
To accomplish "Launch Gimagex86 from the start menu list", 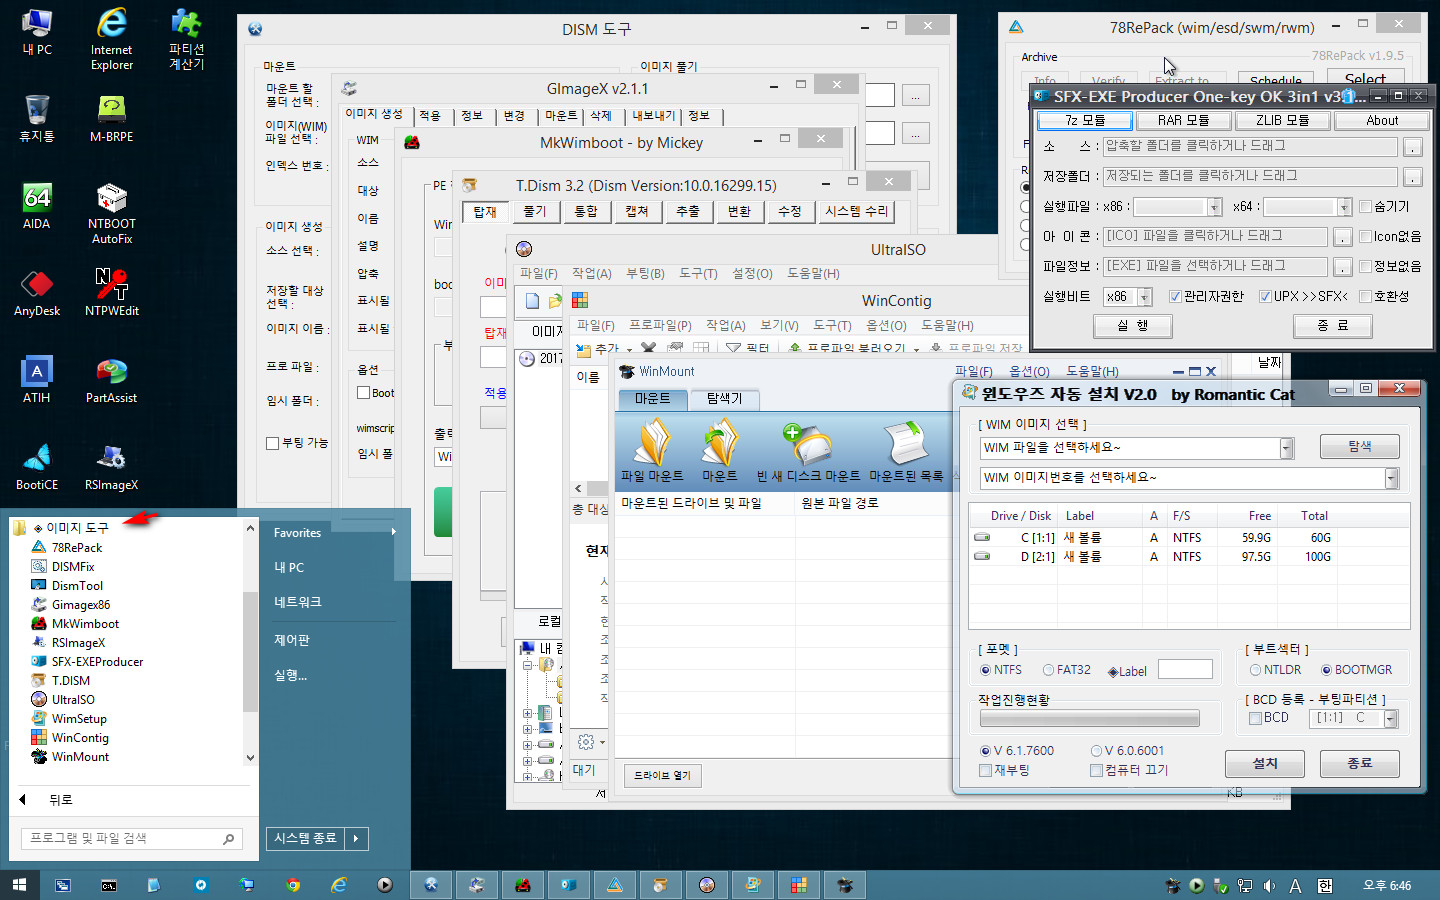I will [x=81, y=604].
